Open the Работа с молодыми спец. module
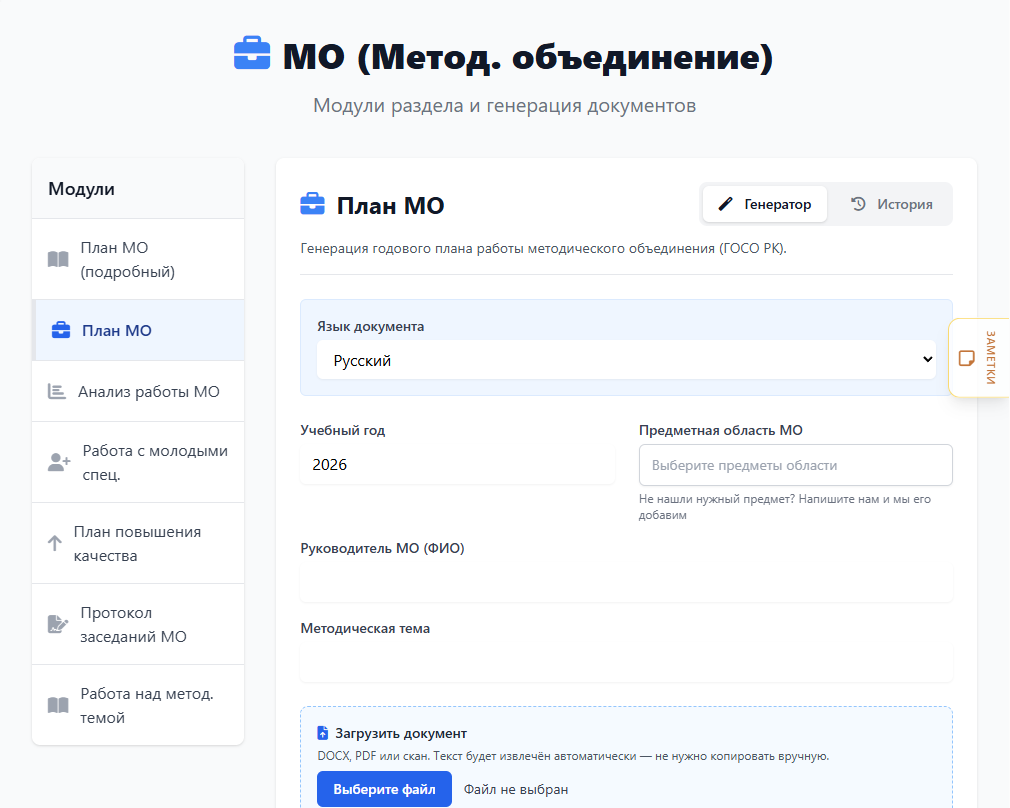1010x808 pixels. click(138, 462)
